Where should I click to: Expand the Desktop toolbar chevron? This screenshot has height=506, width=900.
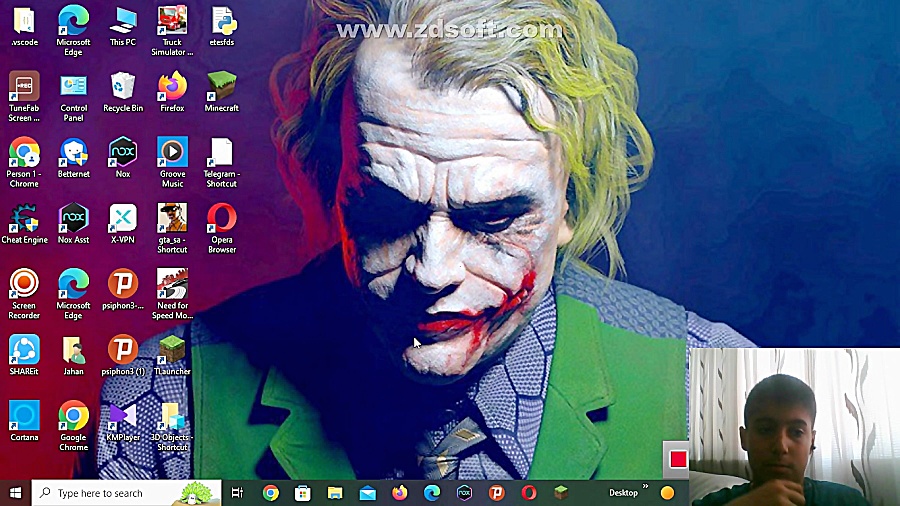point(646,486)
